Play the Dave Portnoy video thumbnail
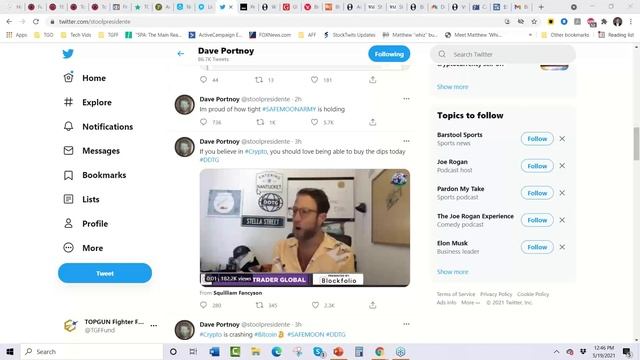The height and width of the screenshot is (360, 640). click(x=305, y=228)
